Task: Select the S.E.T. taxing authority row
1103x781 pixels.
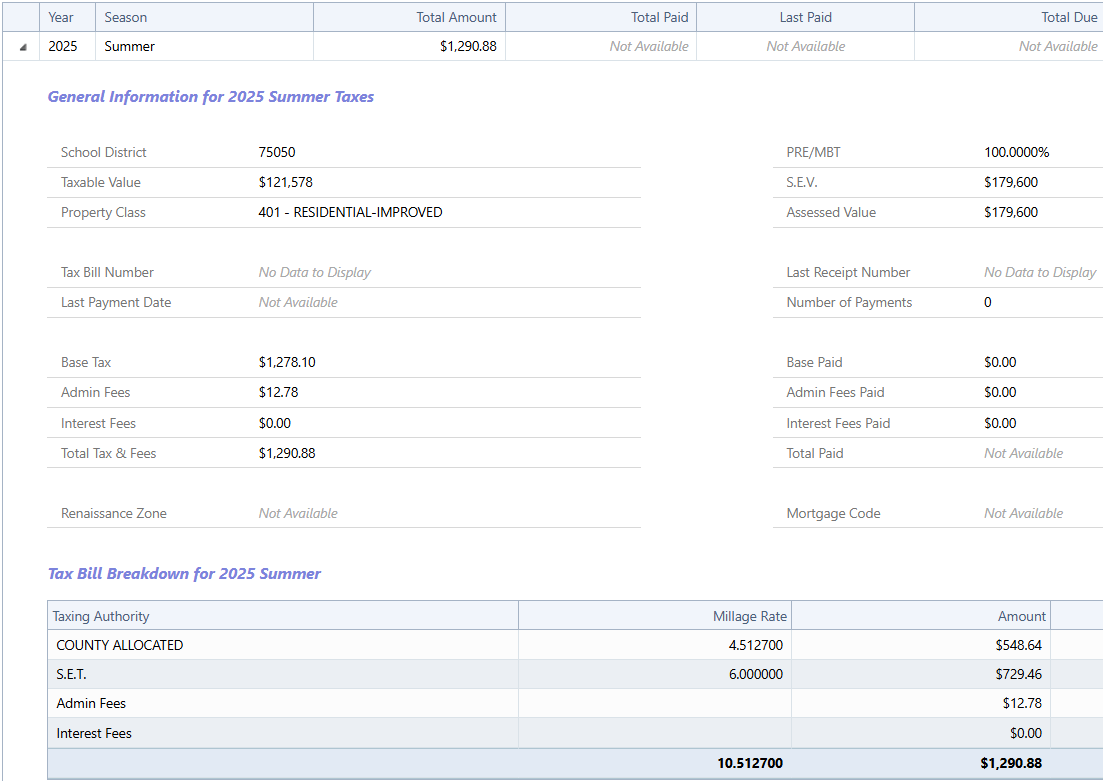Action: pos(72,674)
